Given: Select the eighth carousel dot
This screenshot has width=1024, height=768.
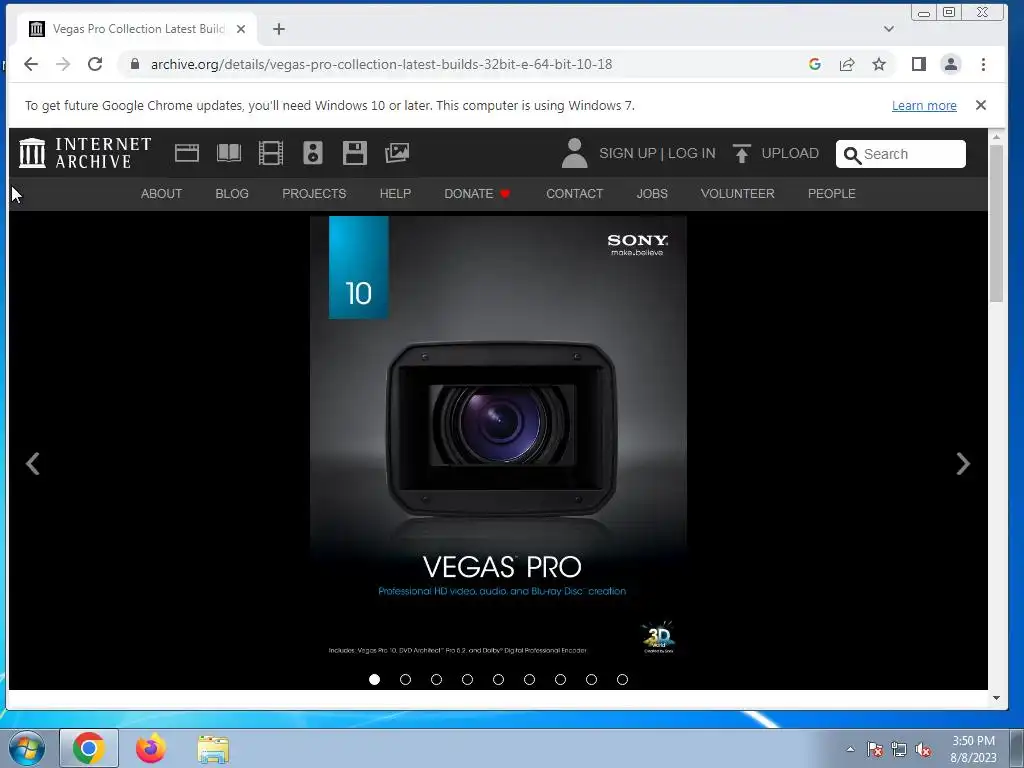Looking at the screenshot, I should 592,679.
